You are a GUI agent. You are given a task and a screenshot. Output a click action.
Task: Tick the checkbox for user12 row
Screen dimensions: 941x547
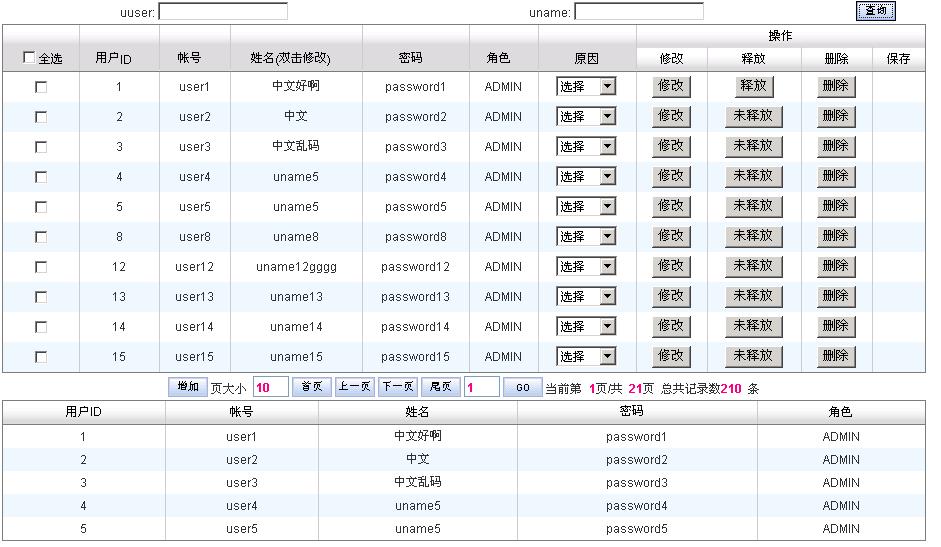pos(41,267)
